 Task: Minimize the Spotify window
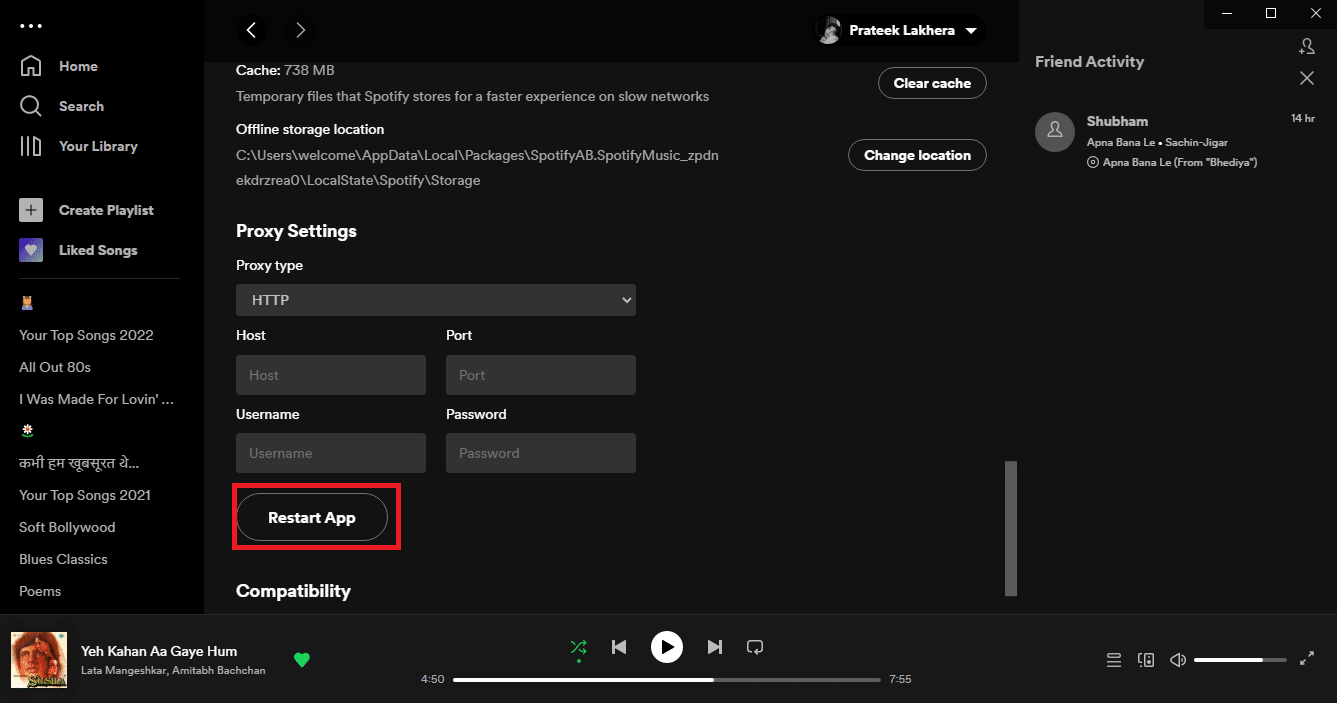[1226, 13]
